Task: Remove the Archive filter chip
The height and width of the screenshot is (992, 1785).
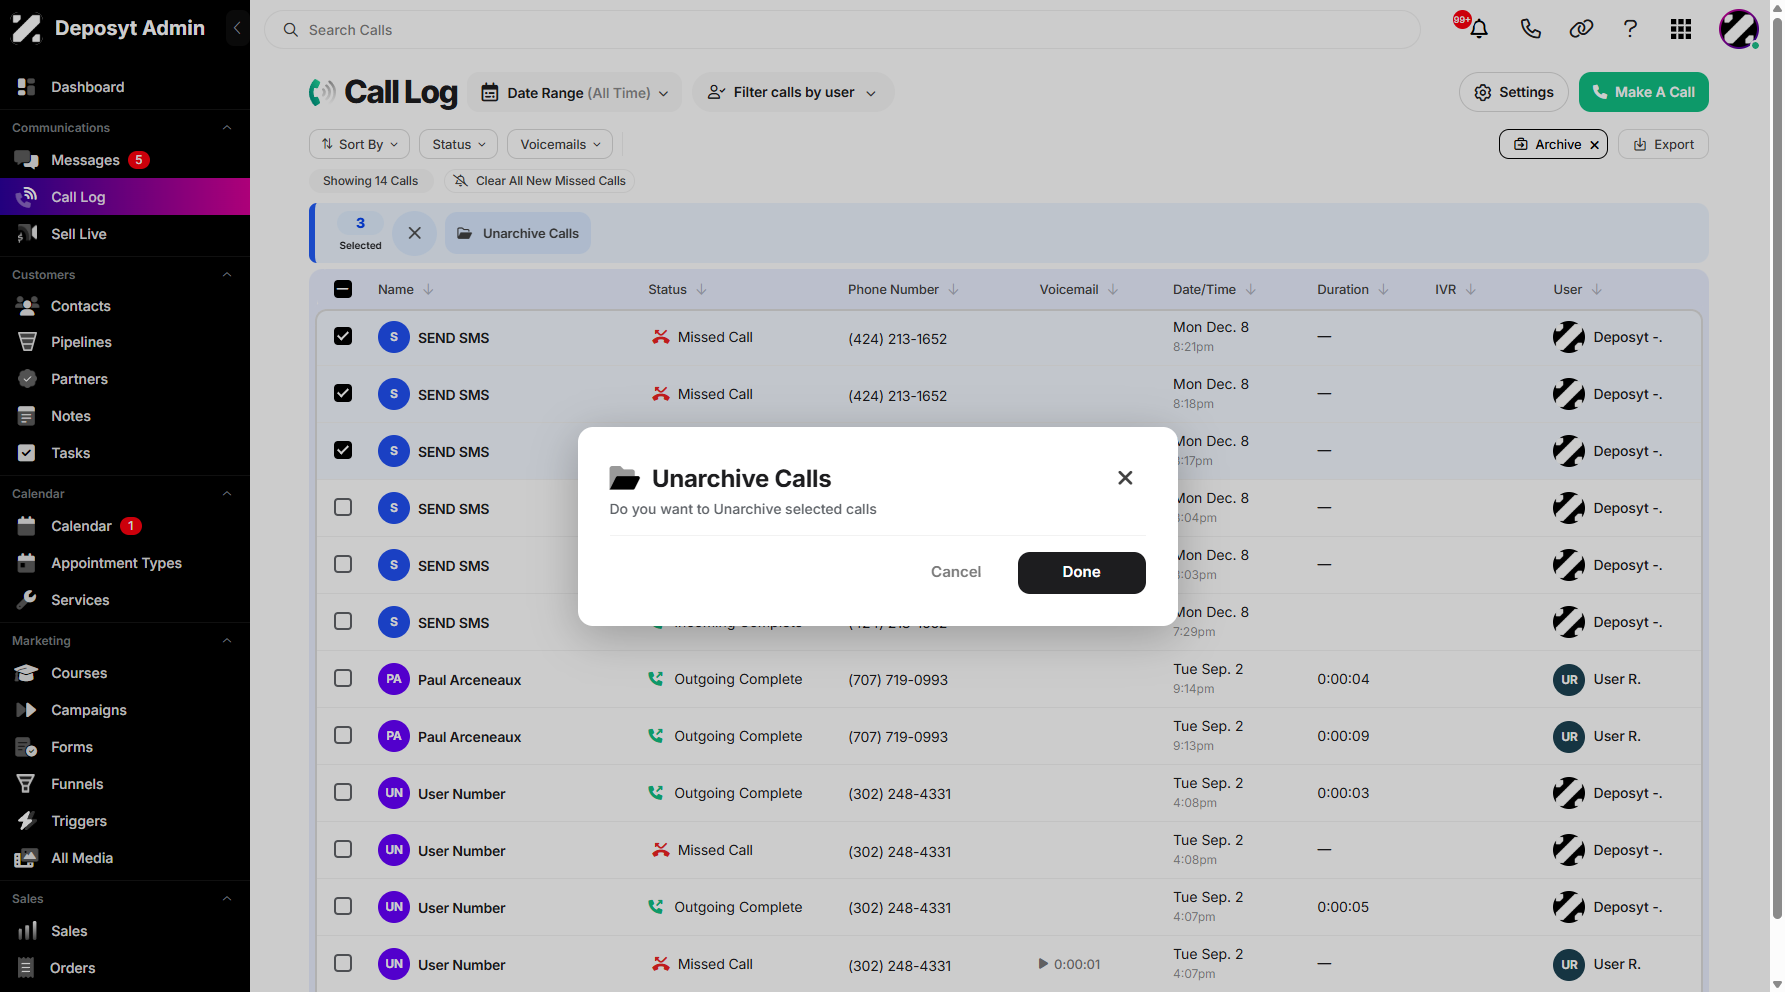Action: [1594, 145]
